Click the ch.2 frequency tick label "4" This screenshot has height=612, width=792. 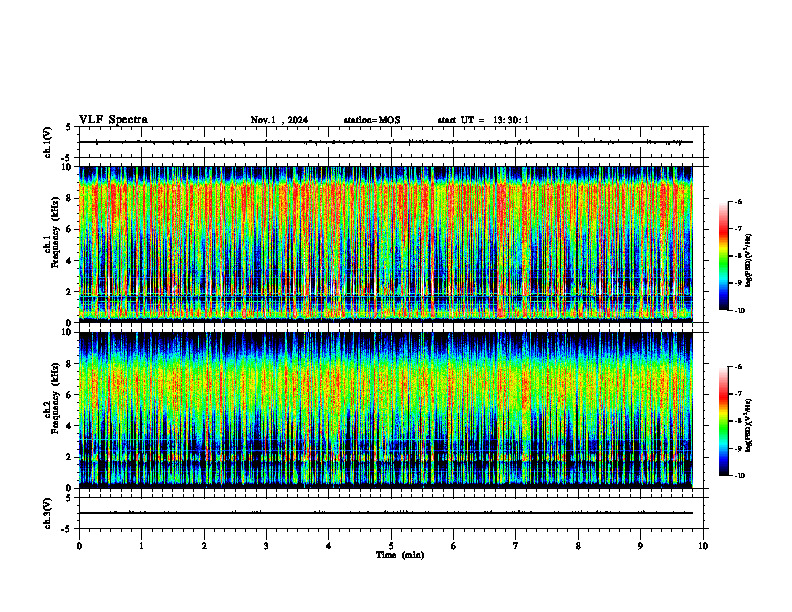(70, 426)
